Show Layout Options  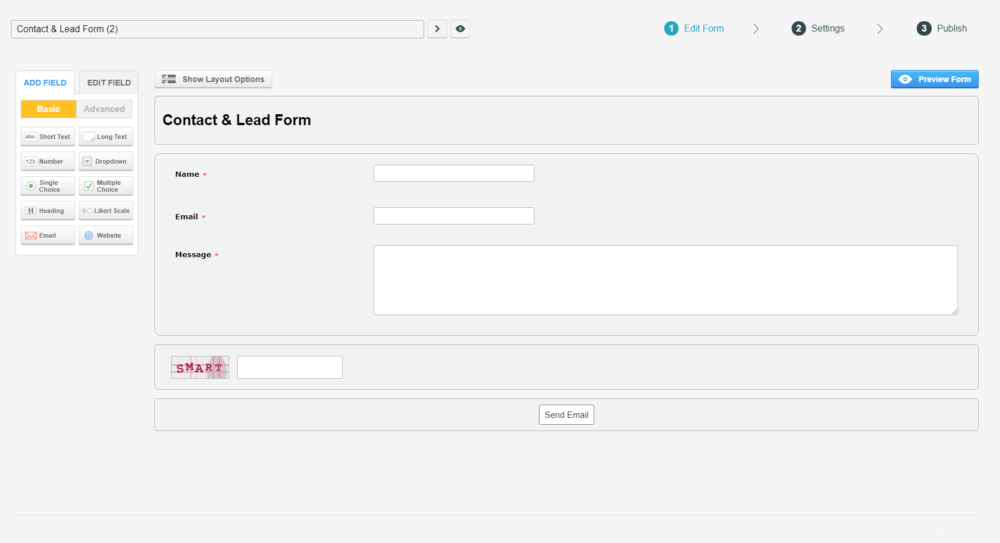pyautogui.click(x=213, y=79)
